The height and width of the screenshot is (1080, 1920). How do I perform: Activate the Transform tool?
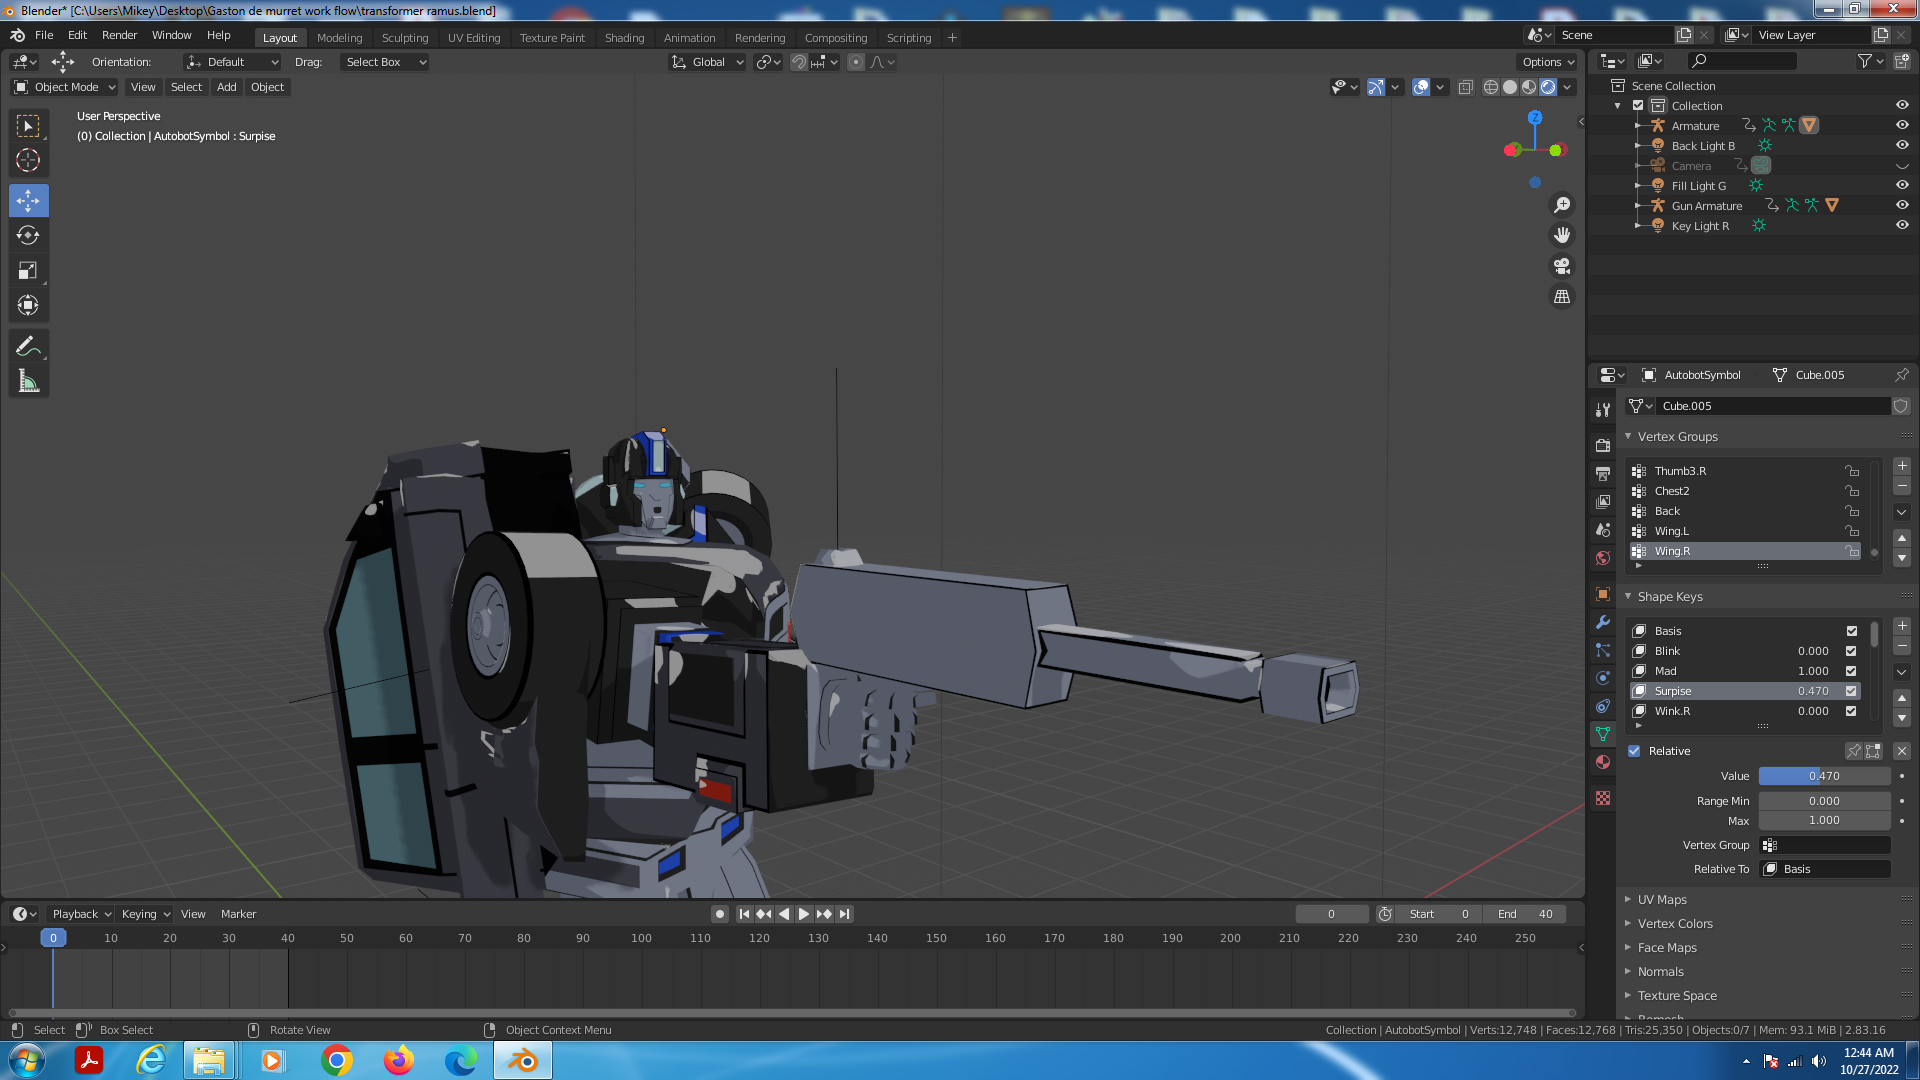pyautogui.click(x=29, y=305)
